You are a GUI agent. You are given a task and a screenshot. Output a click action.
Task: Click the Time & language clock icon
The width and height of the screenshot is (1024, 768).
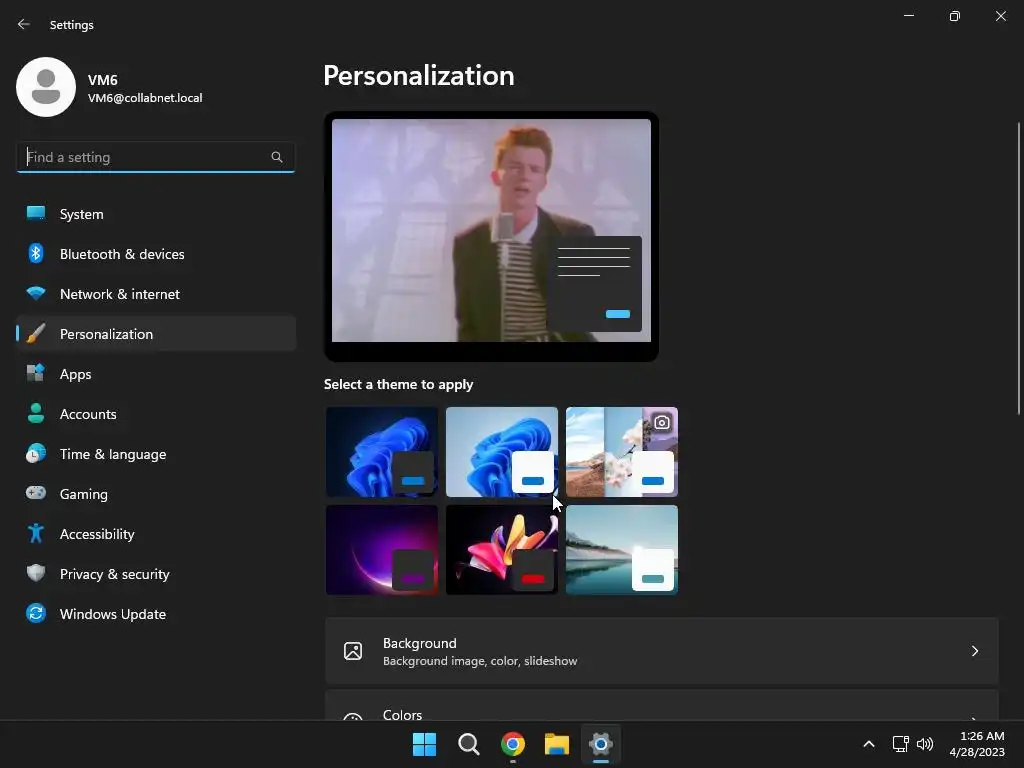point(36,453)
